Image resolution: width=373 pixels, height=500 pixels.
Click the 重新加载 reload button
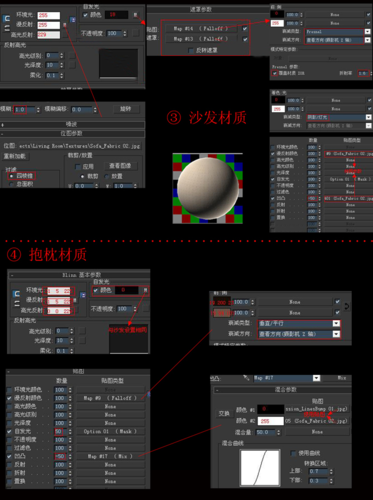click(x=15, y=156)
